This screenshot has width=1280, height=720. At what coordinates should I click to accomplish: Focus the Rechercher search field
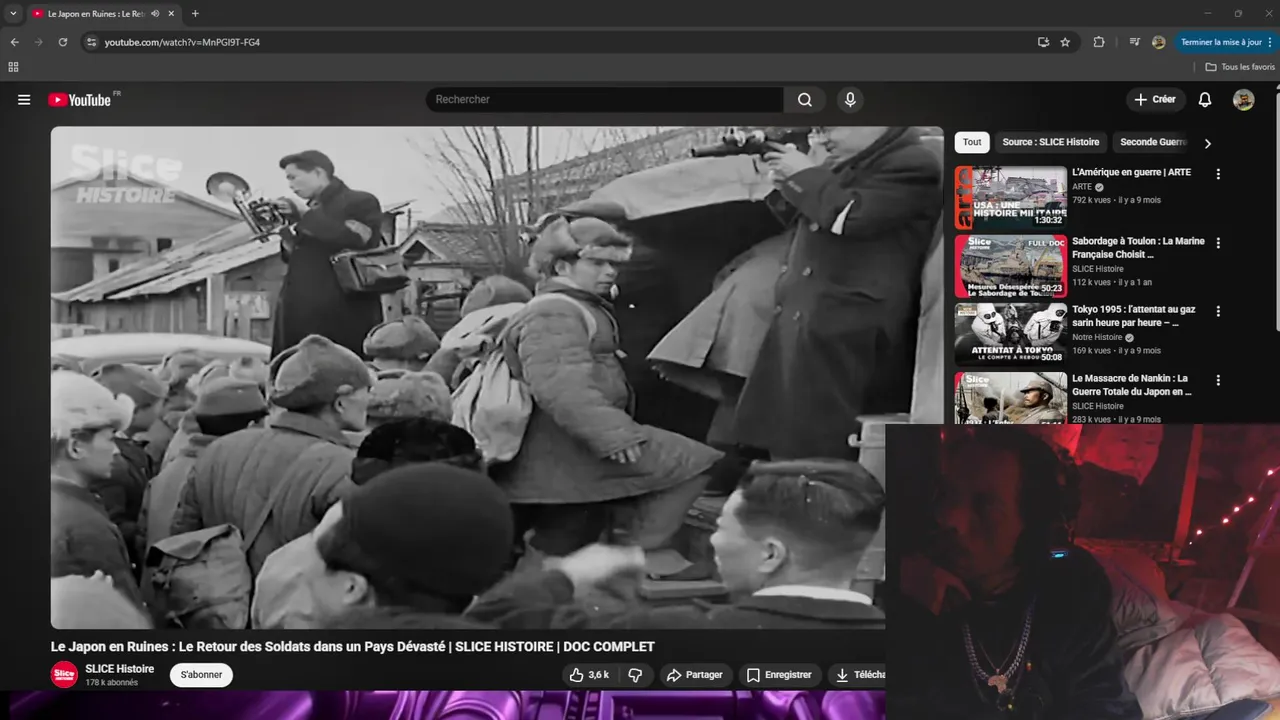605,100
